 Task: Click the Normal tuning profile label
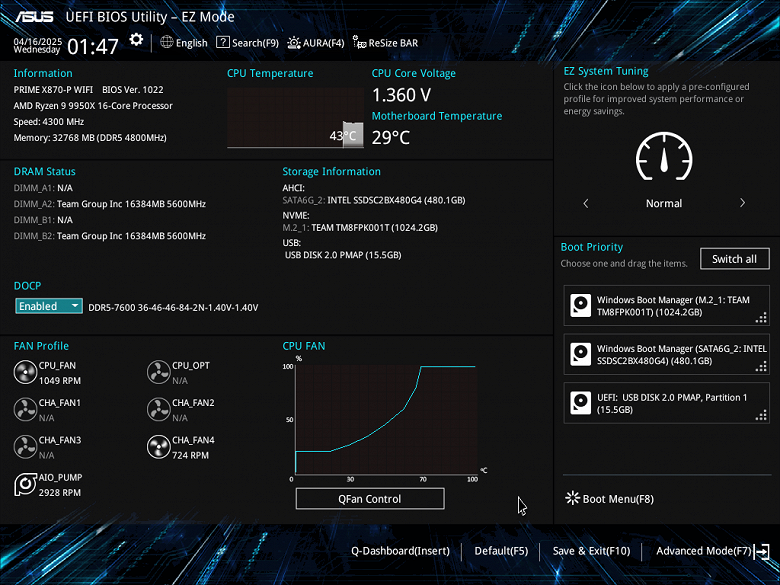pos(664,203)
